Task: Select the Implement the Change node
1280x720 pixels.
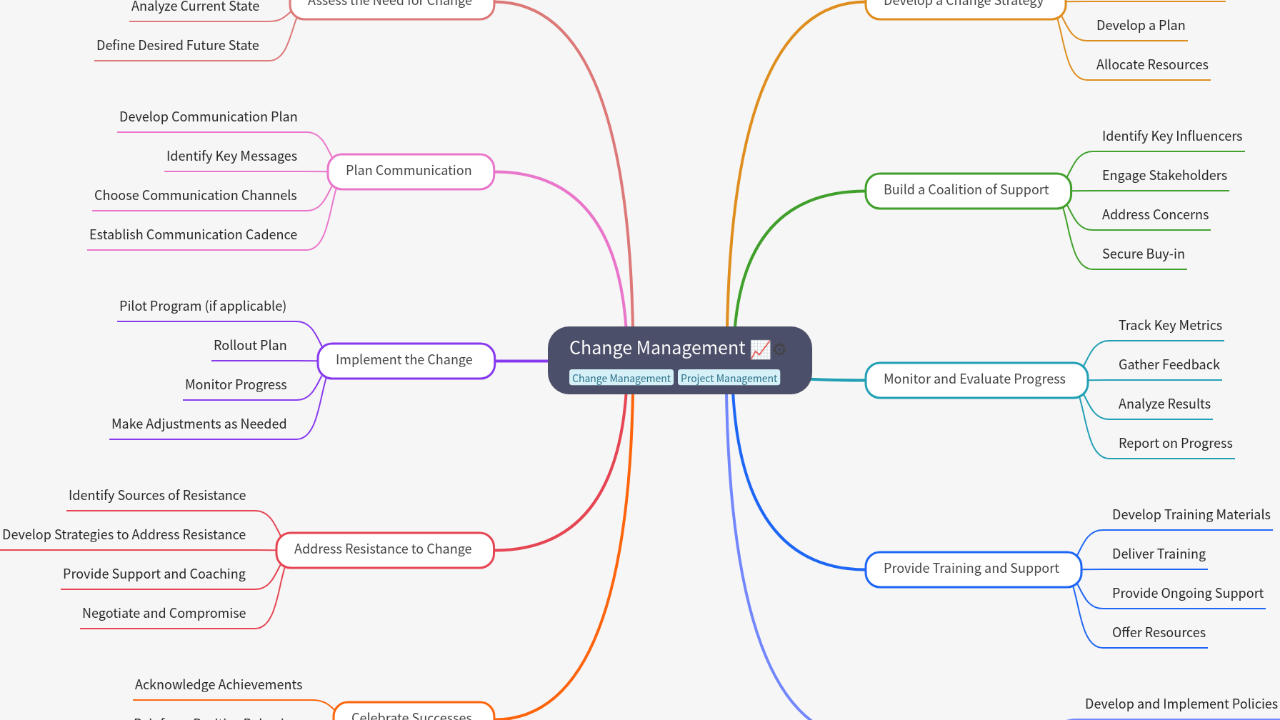Action: (404, 360)
